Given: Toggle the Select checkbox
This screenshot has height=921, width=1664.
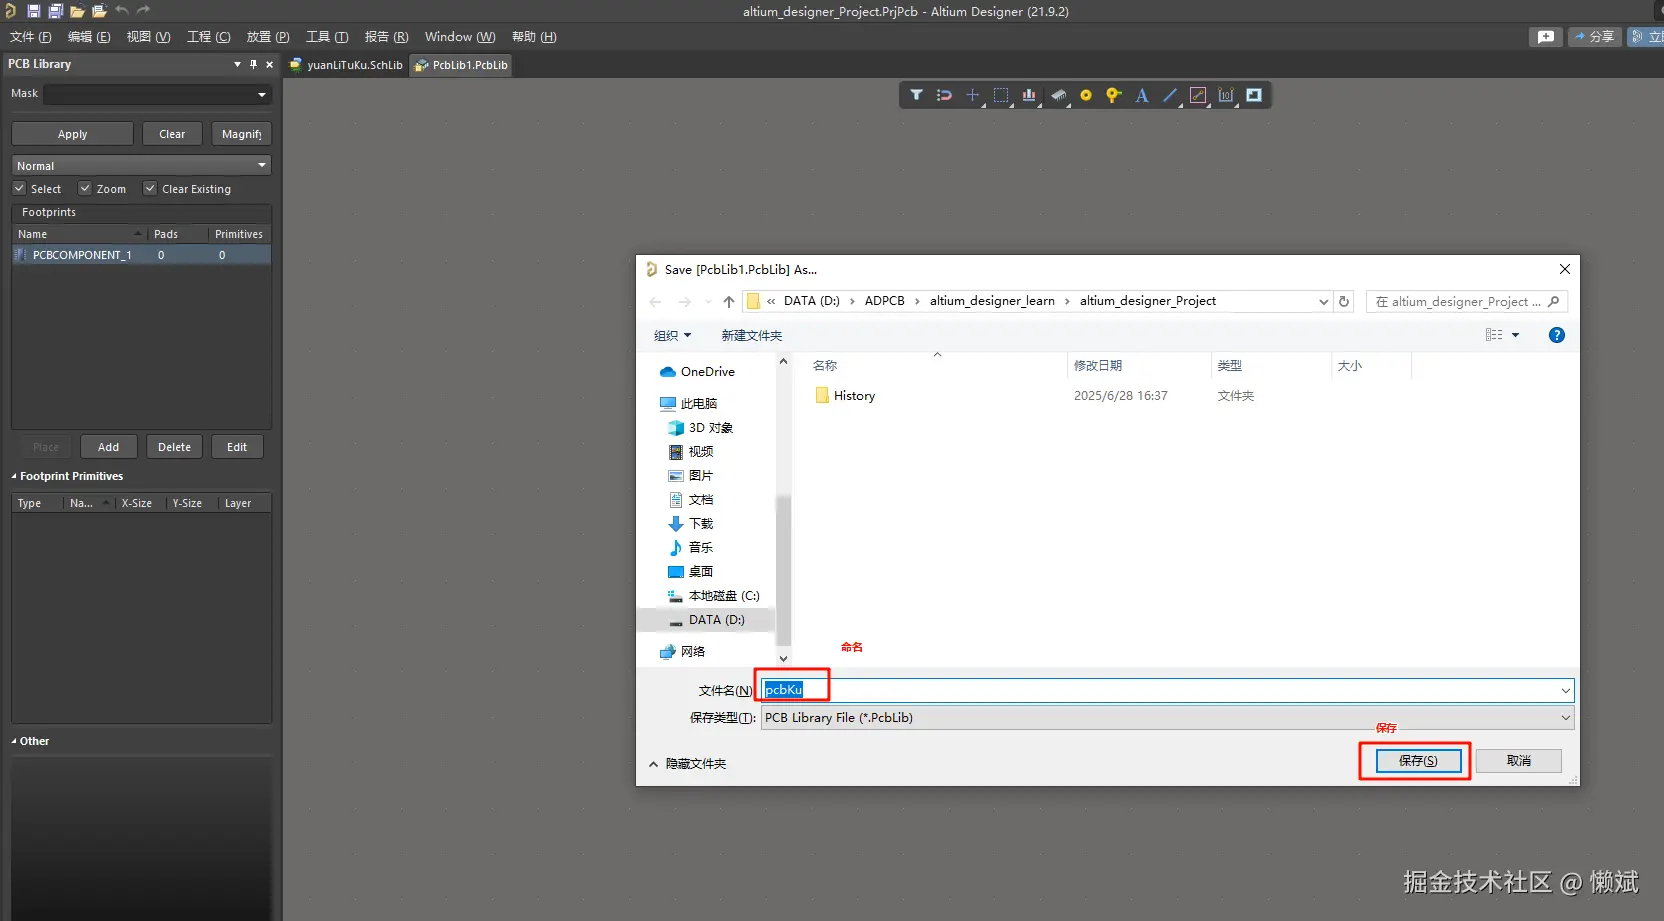Looking at the screenshot, I should (x=19, y=188).
